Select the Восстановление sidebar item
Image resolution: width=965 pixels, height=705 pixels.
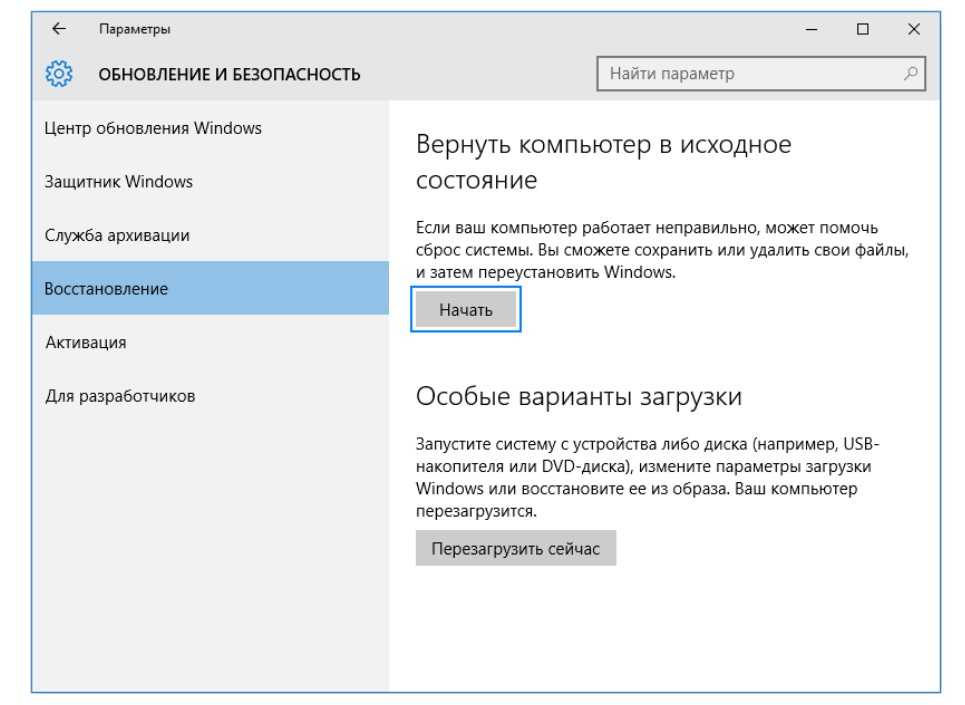(107, 289)
